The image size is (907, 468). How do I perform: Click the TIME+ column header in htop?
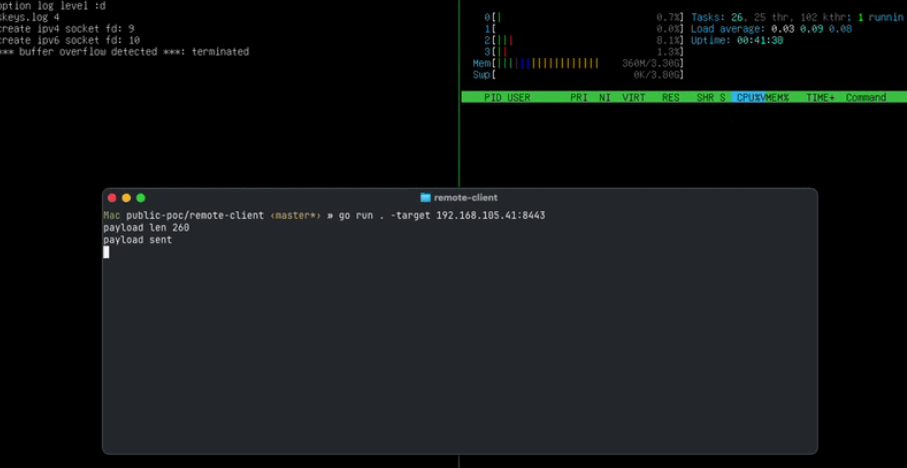pyautogui.click(x=820, y=98)
